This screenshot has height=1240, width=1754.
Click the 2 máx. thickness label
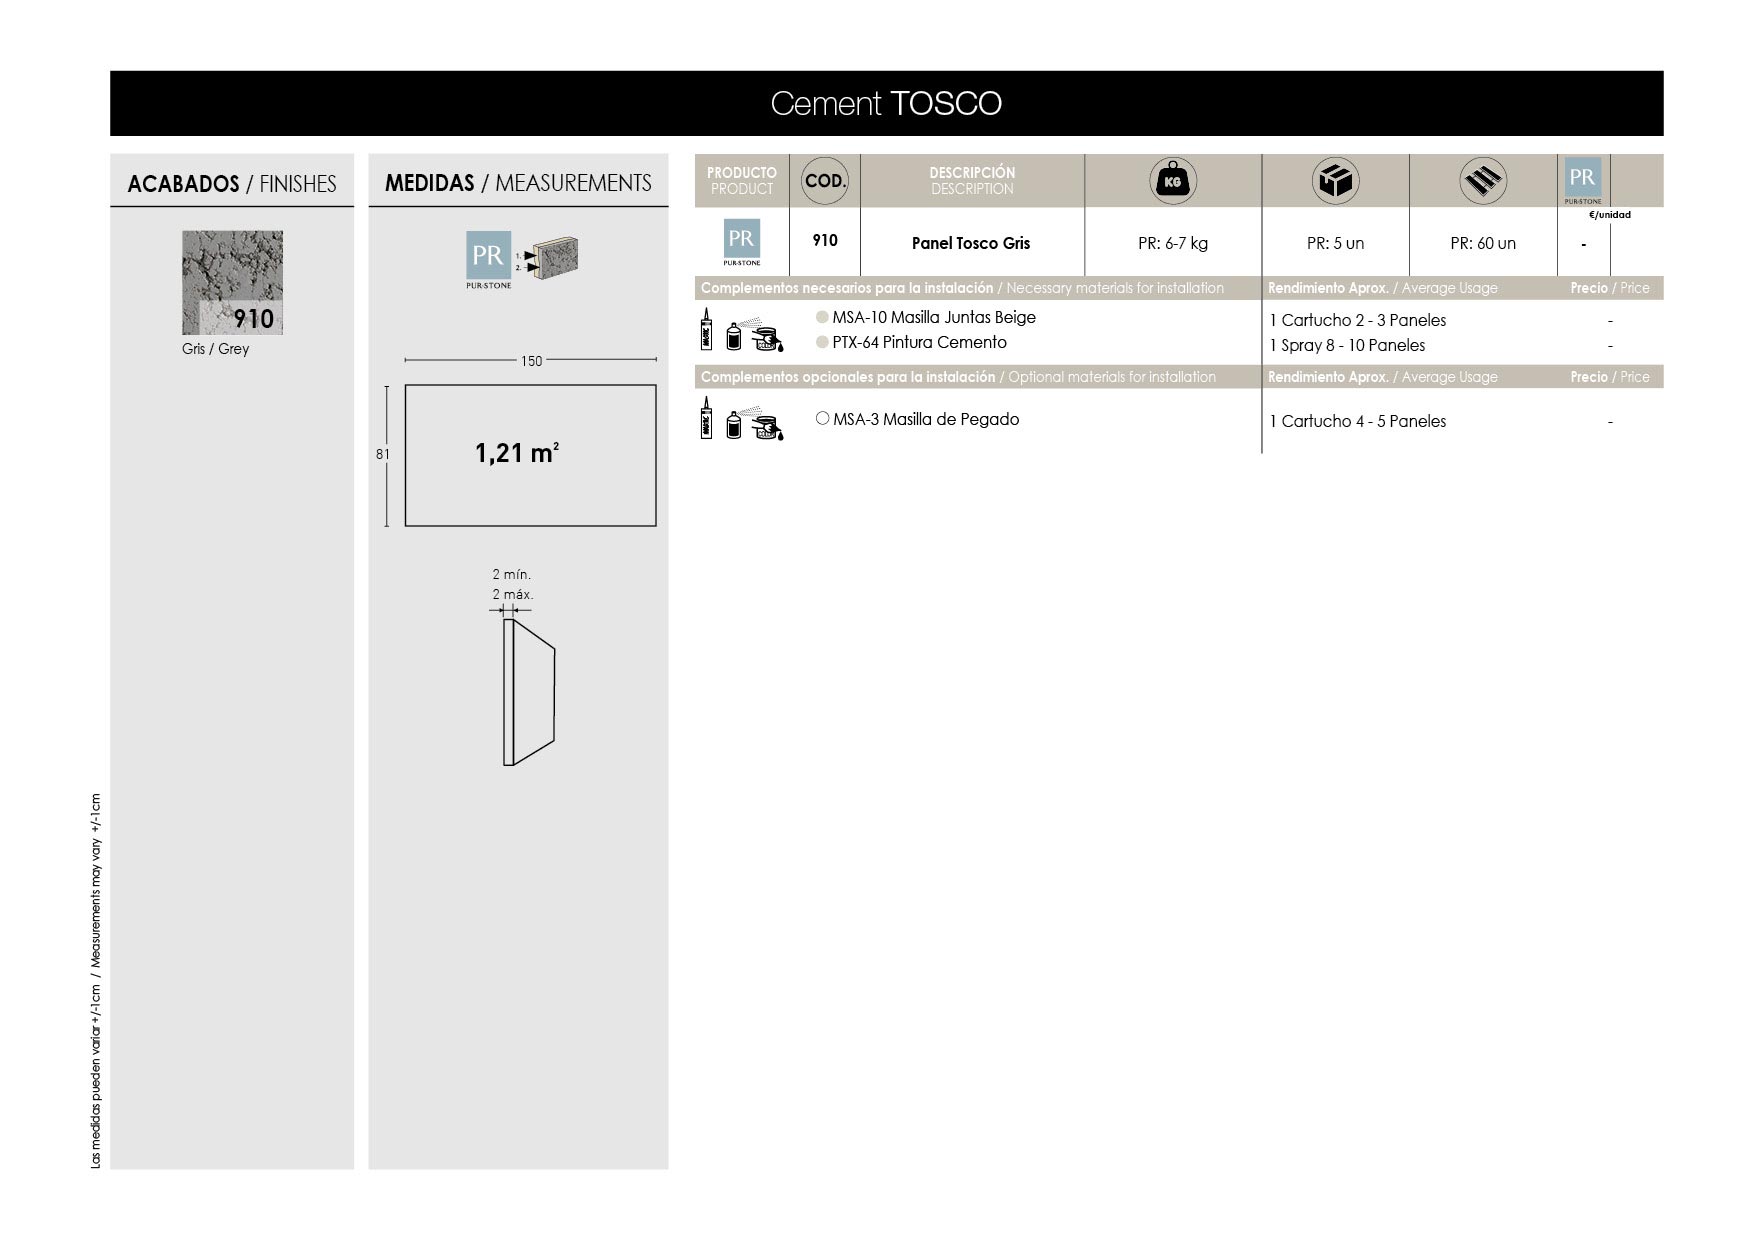pos(513,594)
